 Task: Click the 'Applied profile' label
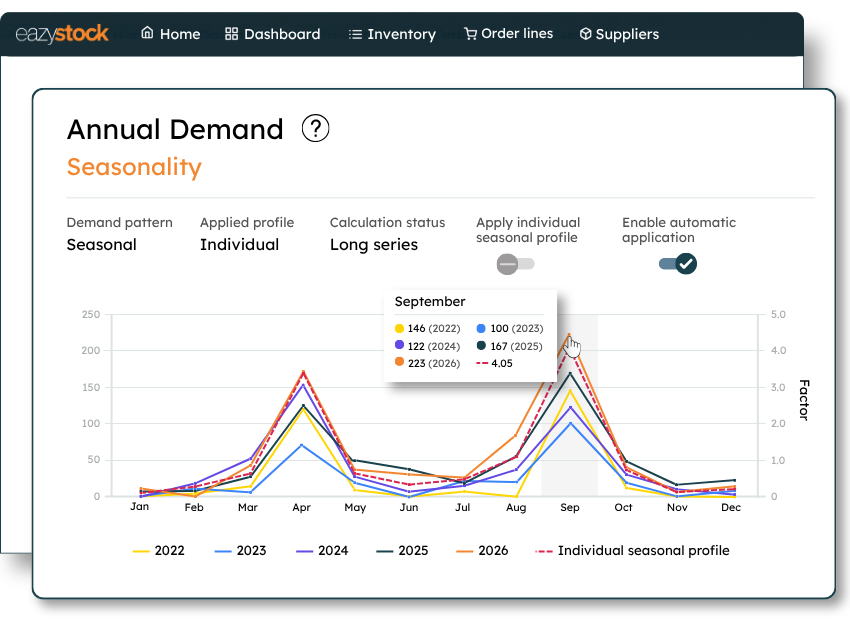[x=247, y=223]
